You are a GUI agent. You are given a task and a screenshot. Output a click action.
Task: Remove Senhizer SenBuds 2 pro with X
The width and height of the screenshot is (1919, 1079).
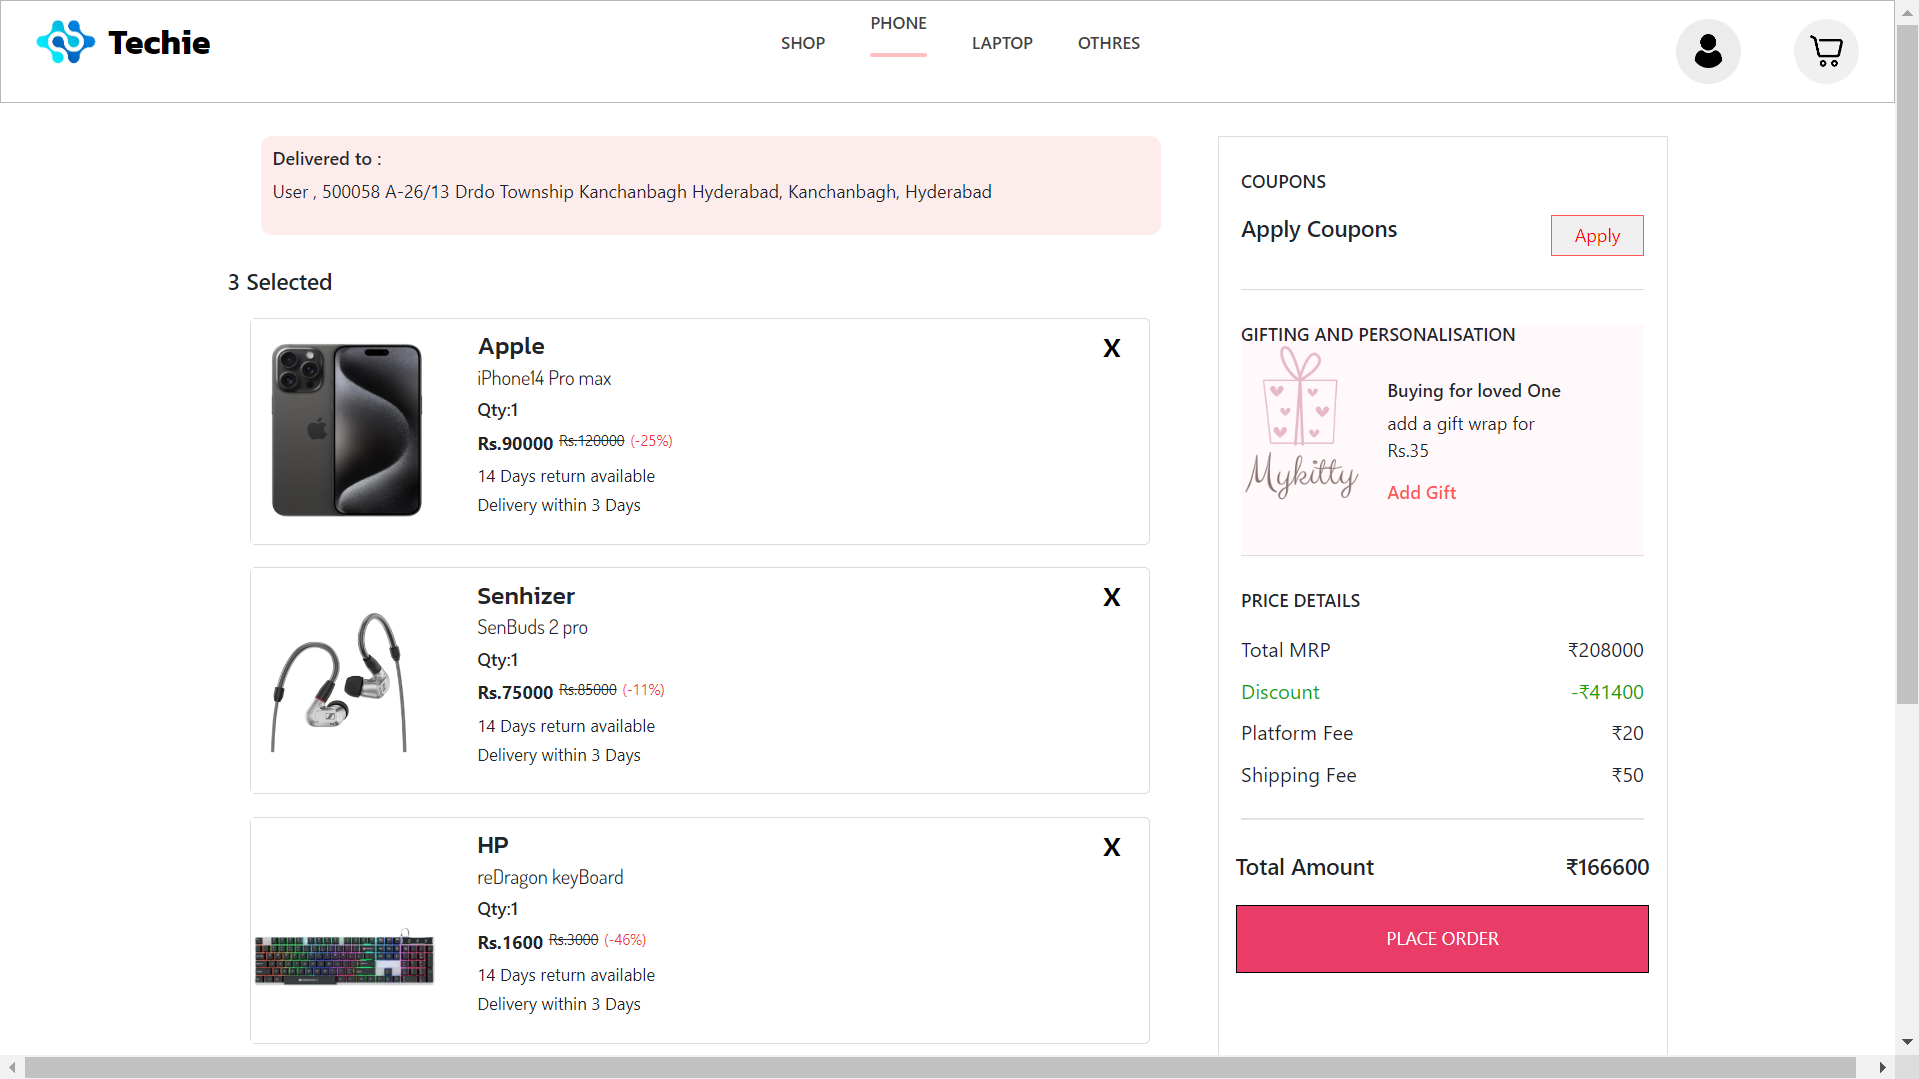[1111, 597]
